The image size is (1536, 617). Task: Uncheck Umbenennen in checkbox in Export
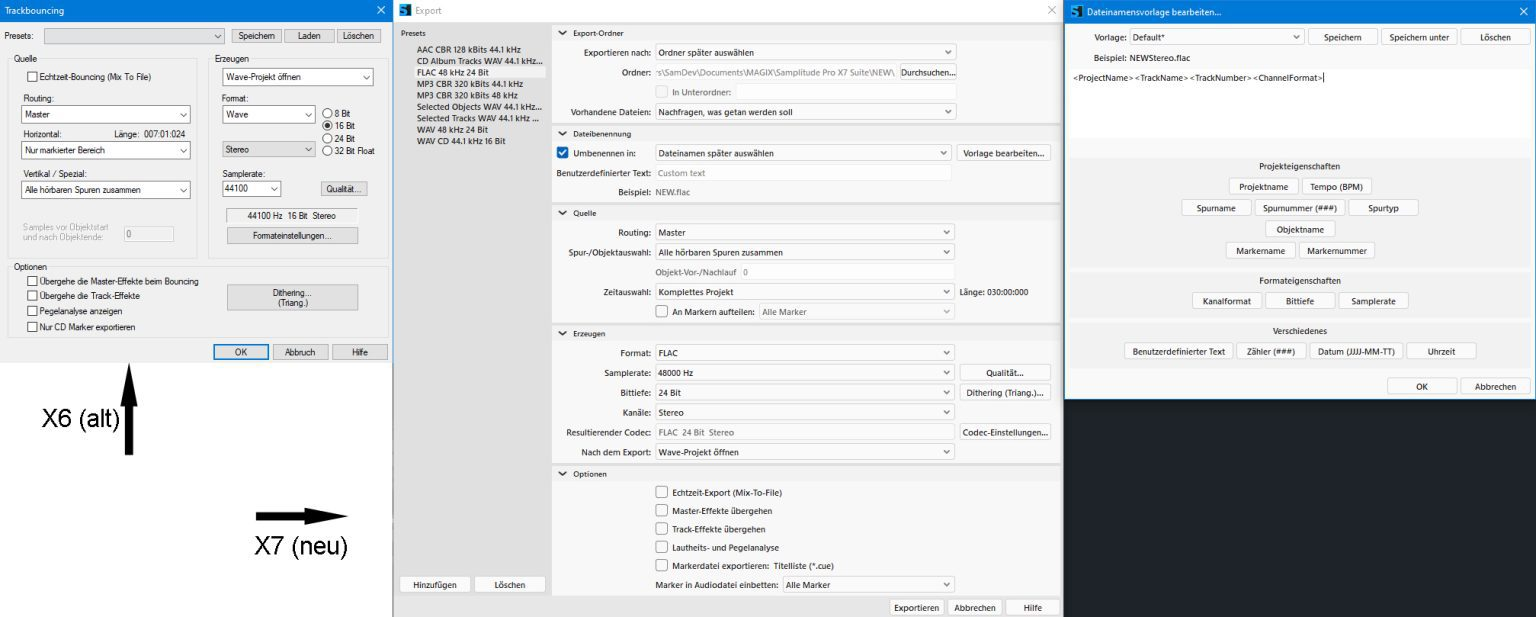562,153
